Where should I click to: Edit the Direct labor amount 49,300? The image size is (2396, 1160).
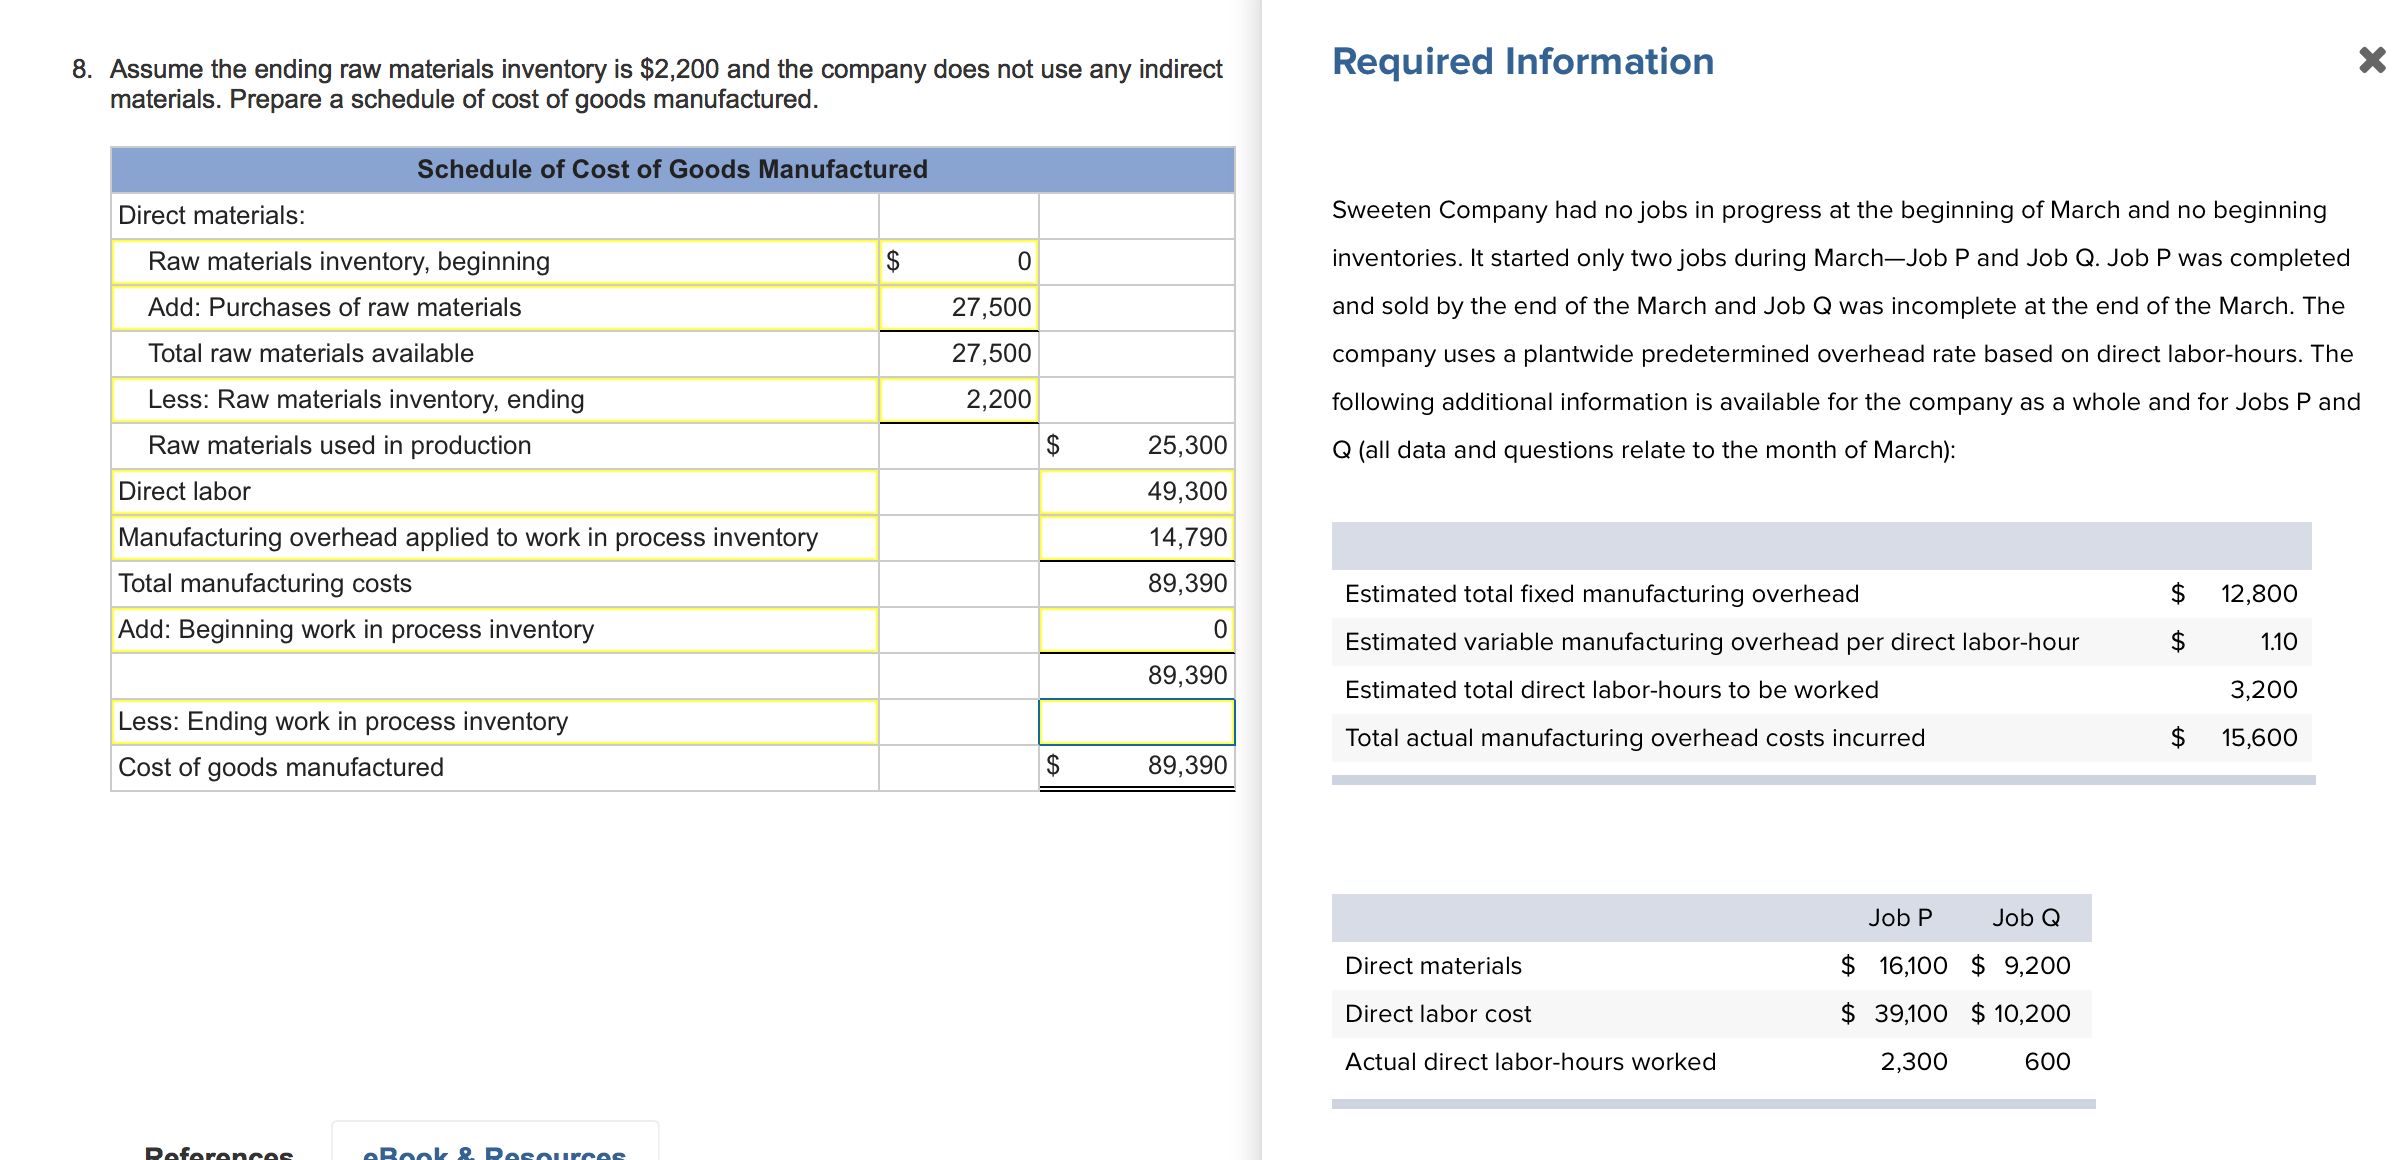point(1136,492)
